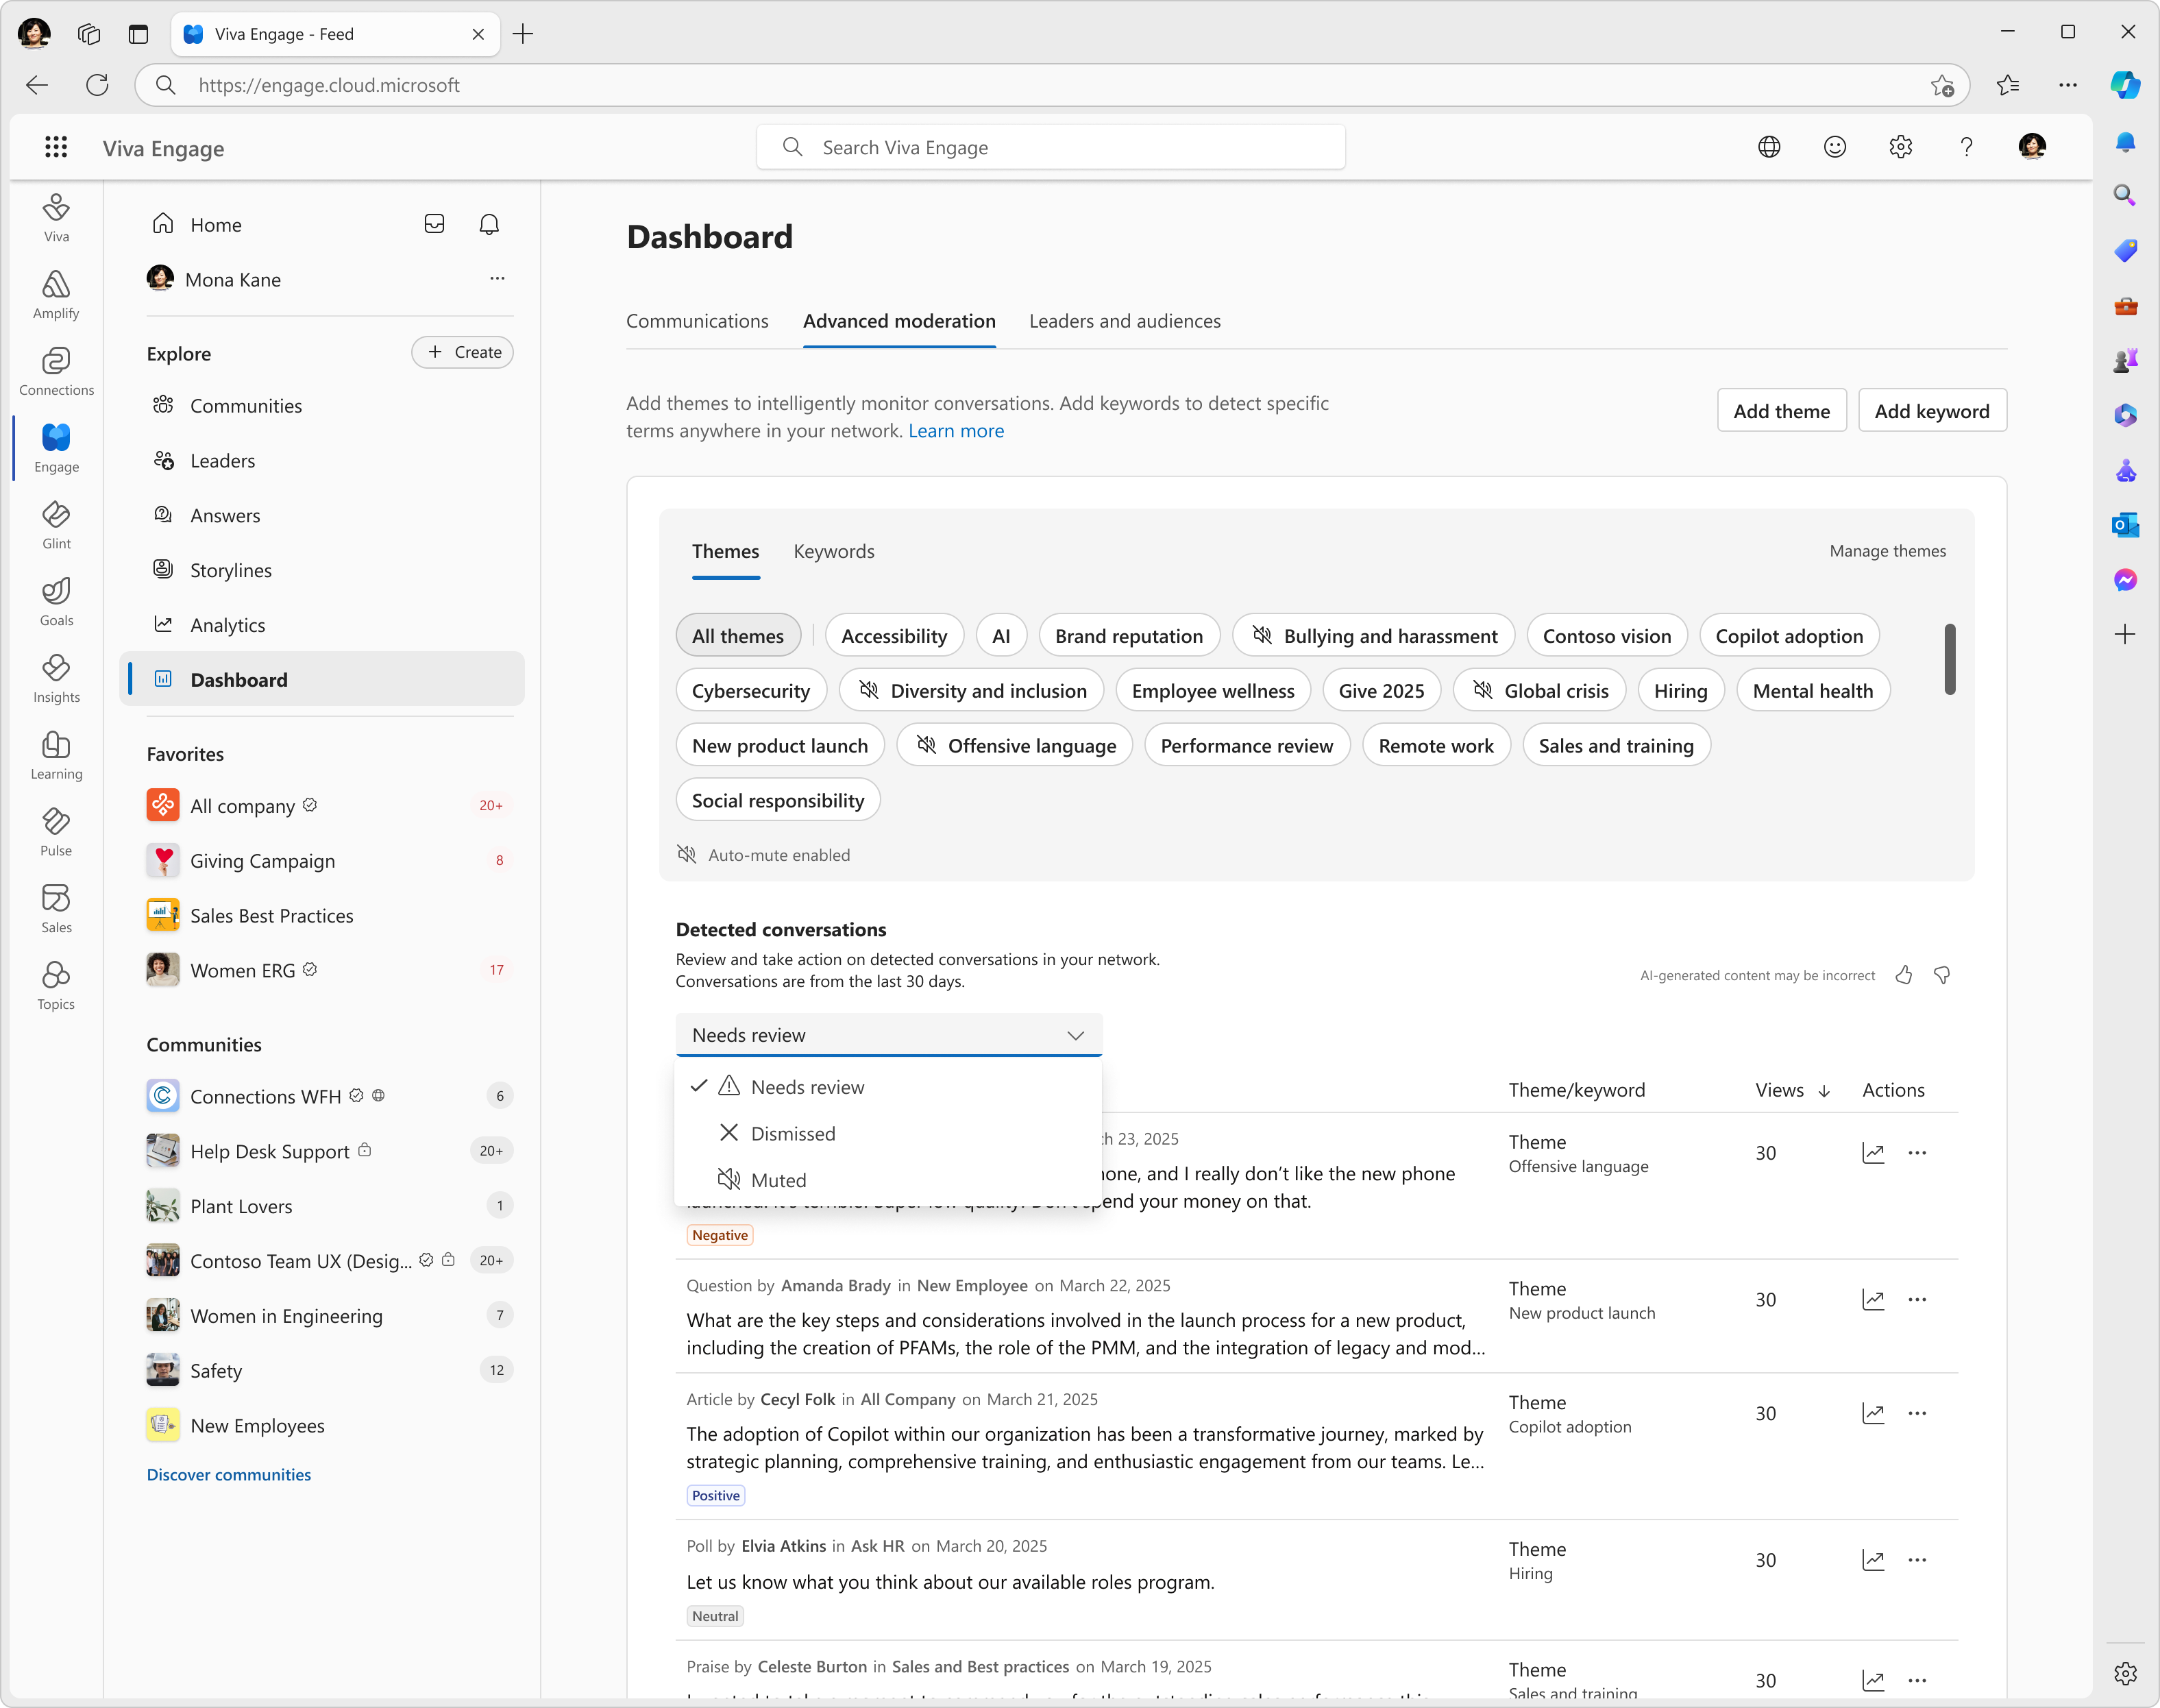Click the smiley feedback icon in header

pyautogui.click(x=1835, y=148)
